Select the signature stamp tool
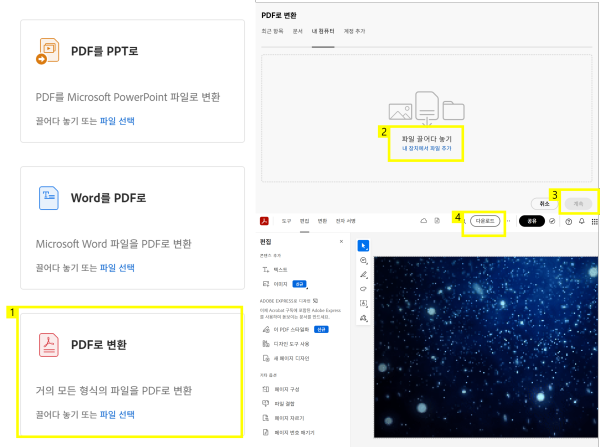The image size is (600, 447). click(363, 318)
